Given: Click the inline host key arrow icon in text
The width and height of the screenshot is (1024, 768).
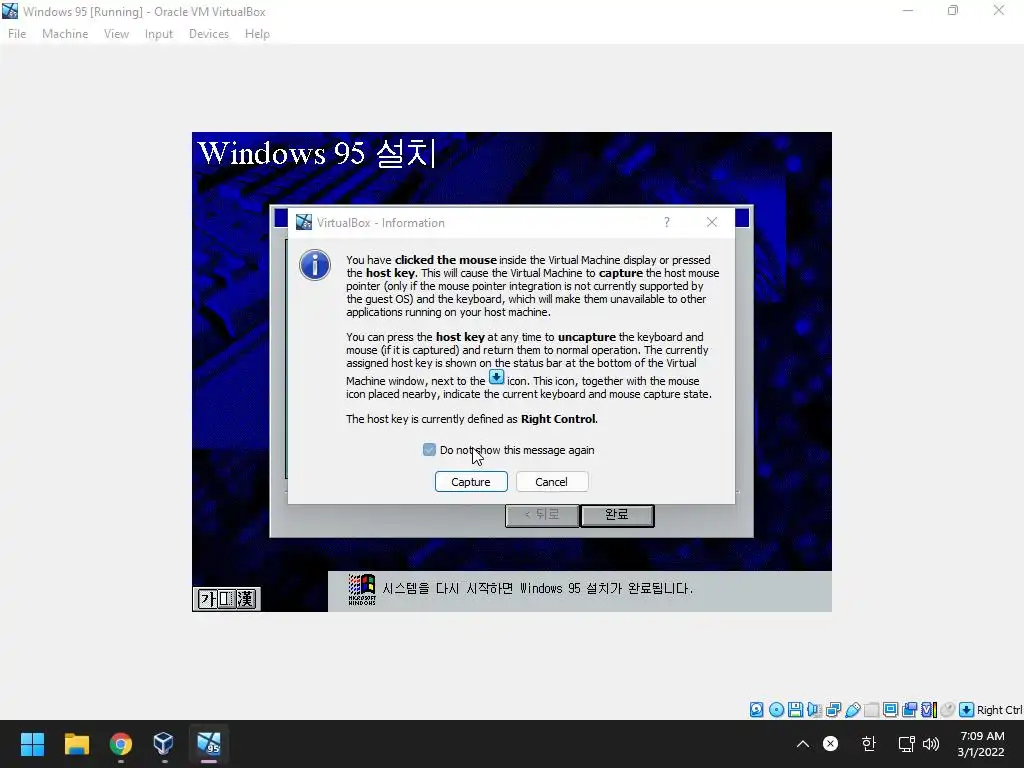Looking at the screenshot, I should pos(496,377).
